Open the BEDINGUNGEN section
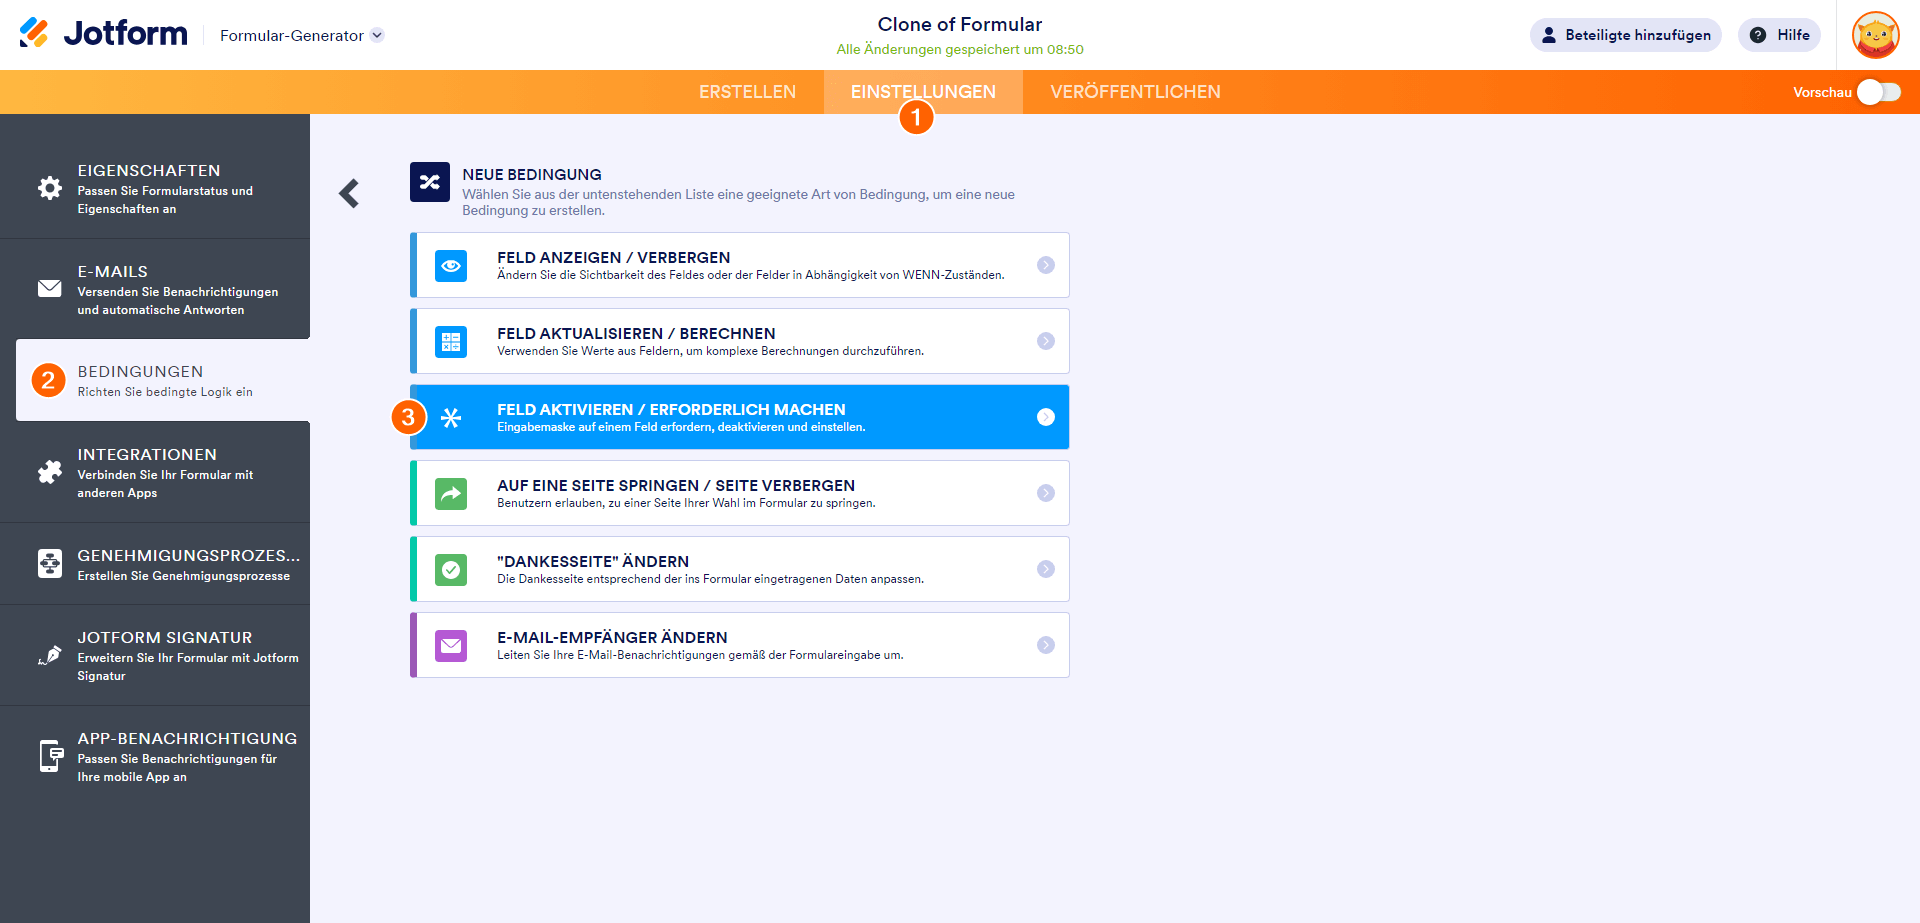The width and height of the screenshot is (1920, 923). click(163, 380)
